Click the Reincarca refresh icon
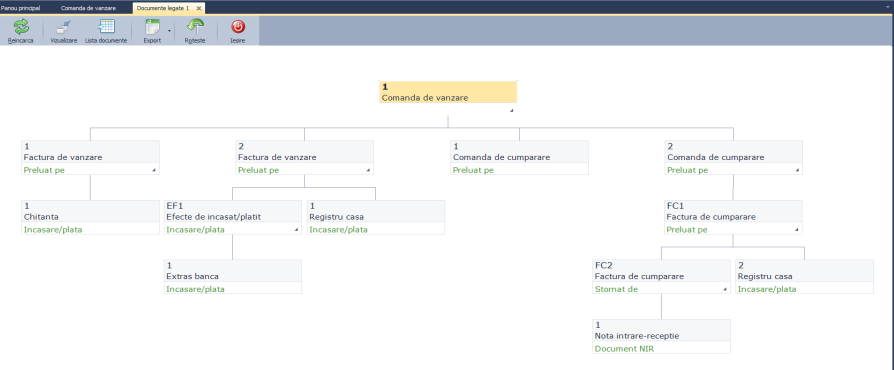This screenshot has width=894, height=370. point(21,27)
